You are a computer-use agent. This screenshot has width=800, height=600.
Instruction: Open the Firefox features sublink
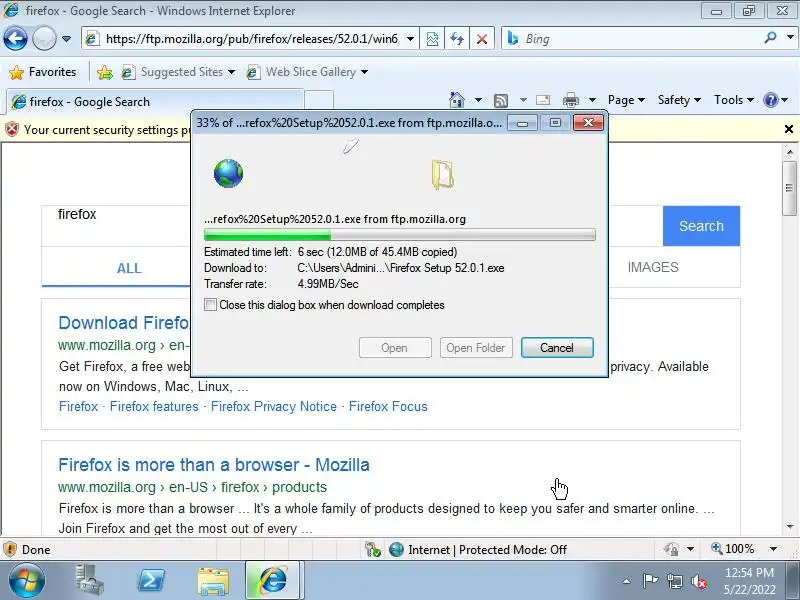pos(154,407)
